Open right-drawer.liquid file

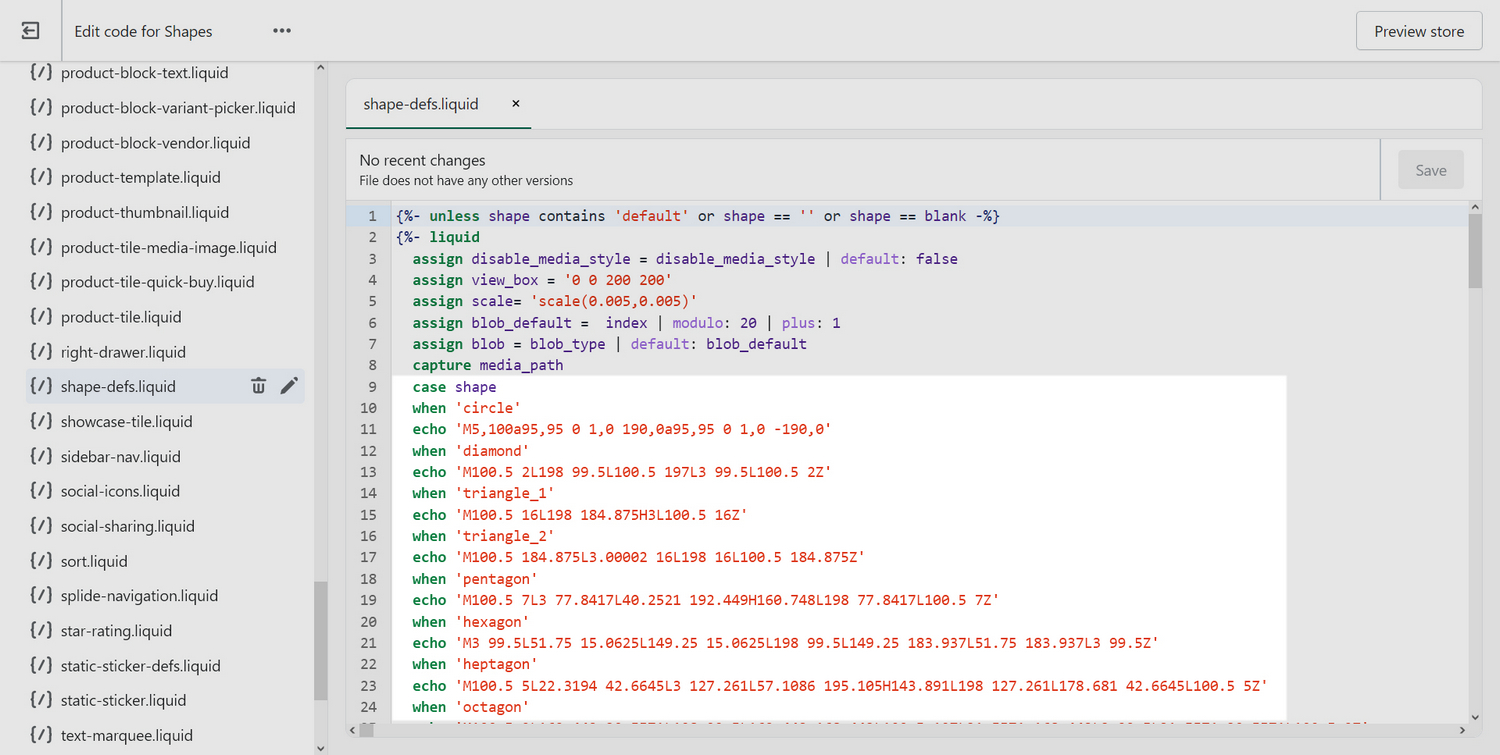coord(123,352)
